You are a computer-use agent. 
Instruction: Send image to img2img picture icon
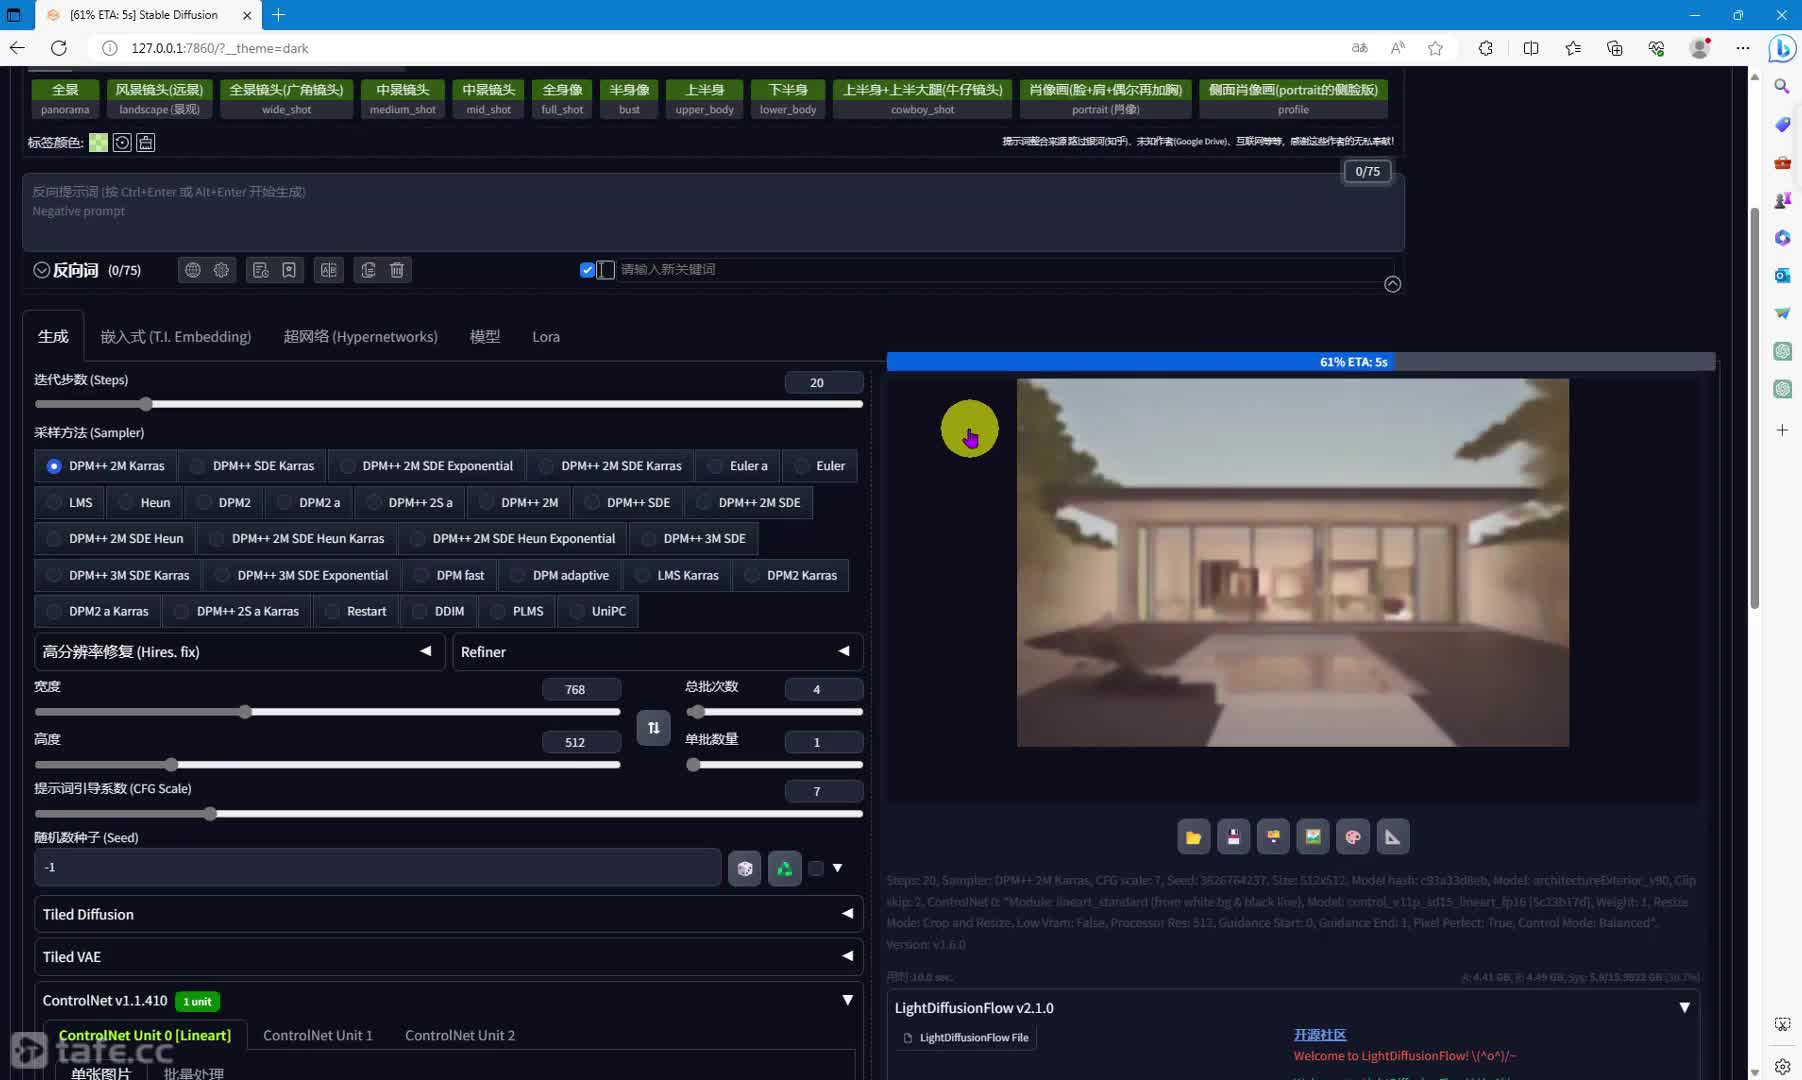[1313, 837]
